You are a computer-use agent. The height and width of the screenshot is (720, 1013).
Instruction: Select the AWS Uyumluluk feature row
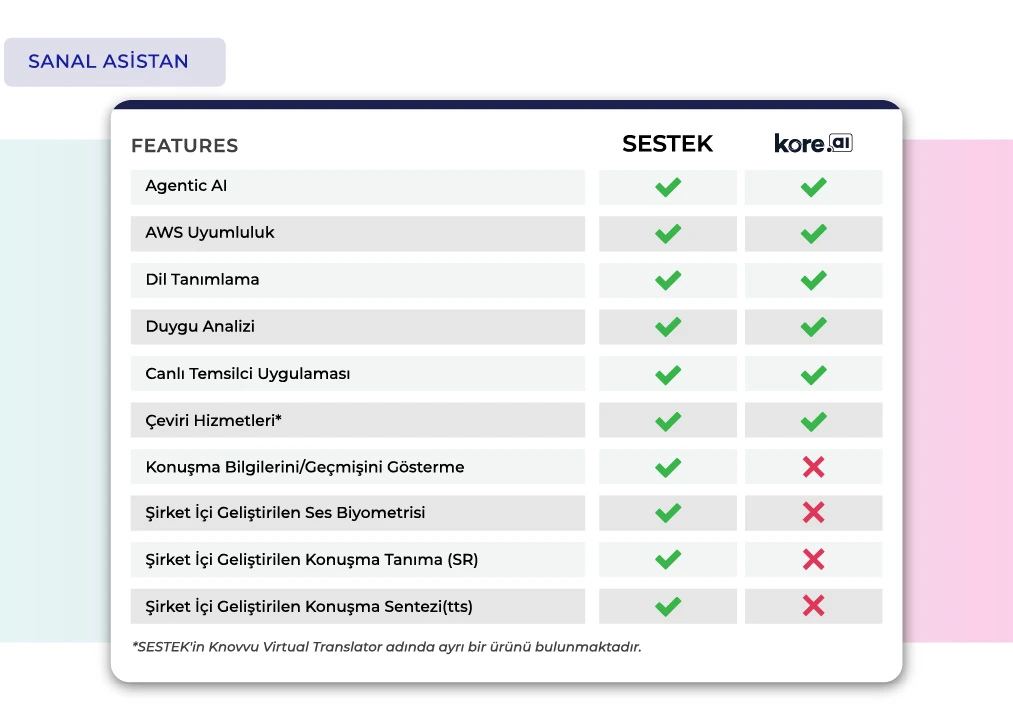[x=358, y=233]
